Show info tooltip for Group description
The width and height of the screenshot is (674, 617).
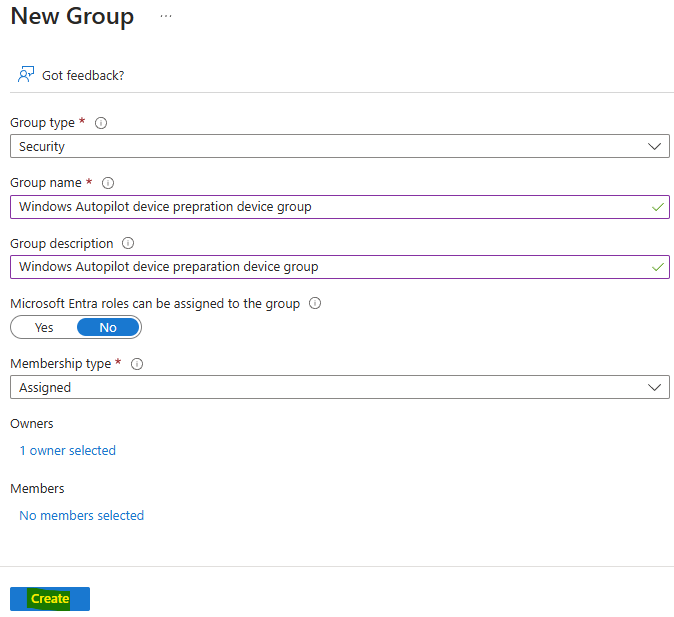(x=128, y=243)
